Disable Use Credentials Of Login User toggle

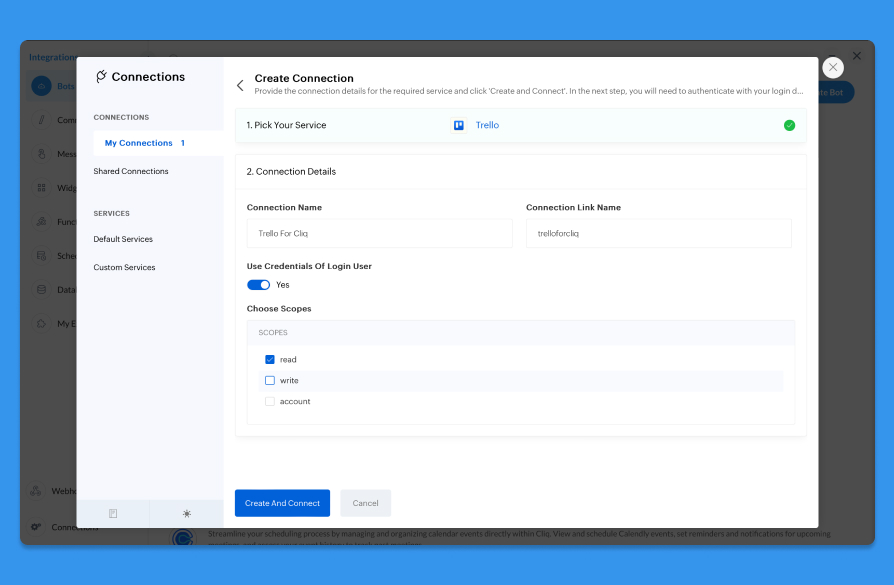pos(259,285)
